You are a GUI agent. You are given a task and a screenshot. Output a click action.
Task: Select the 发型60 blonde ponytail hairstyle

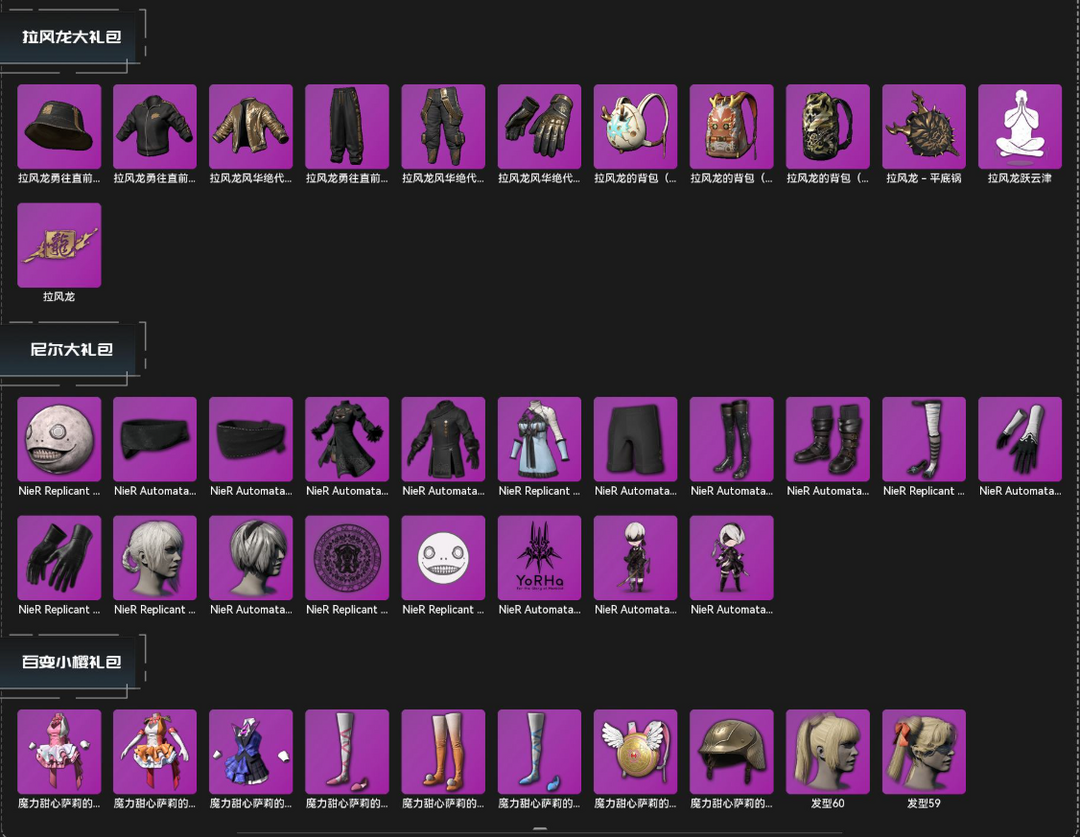[x=828, y=752]
